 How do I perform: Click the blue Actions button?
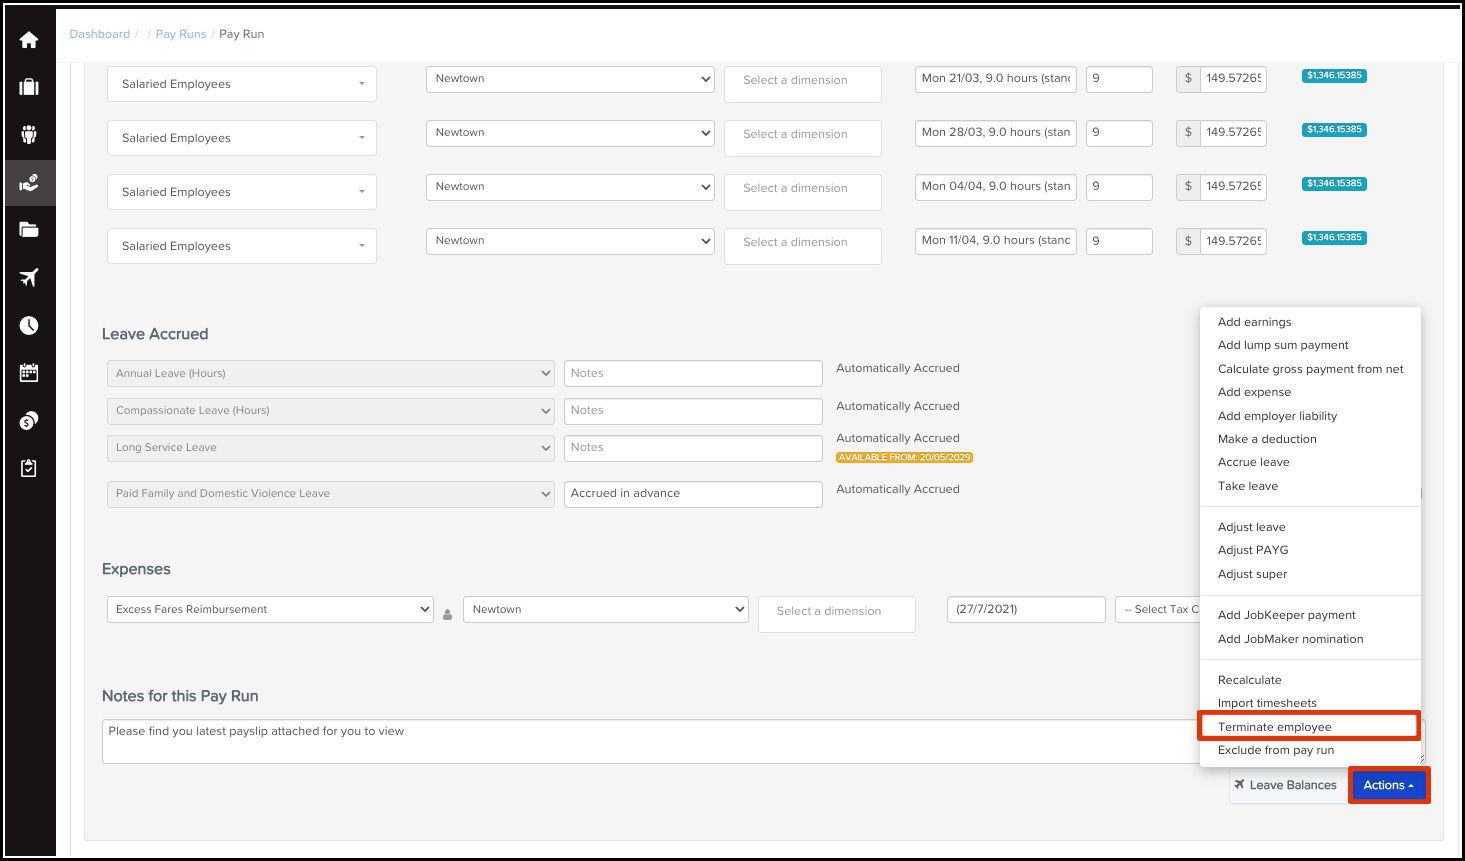(1388, 785)
